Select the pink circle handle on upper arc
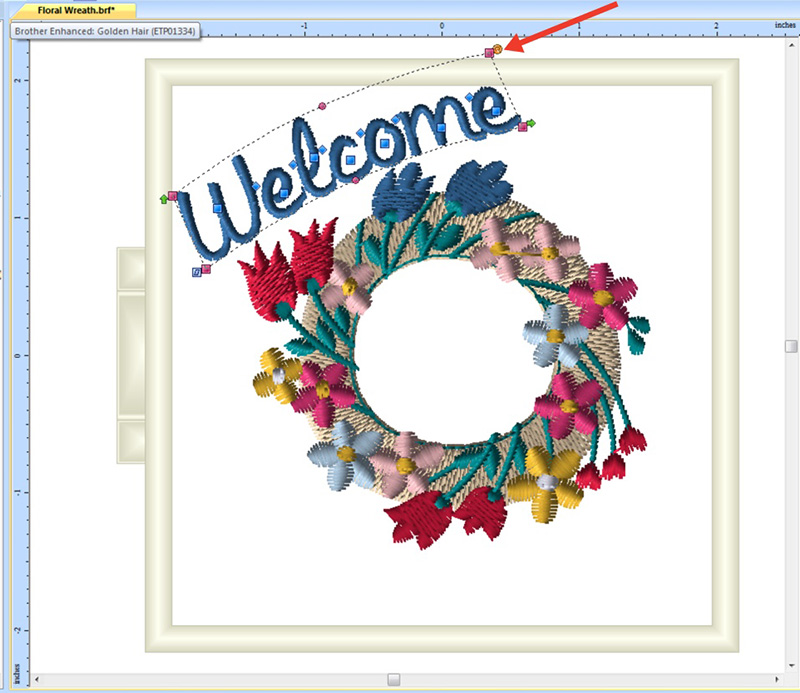 coord(322,105)
